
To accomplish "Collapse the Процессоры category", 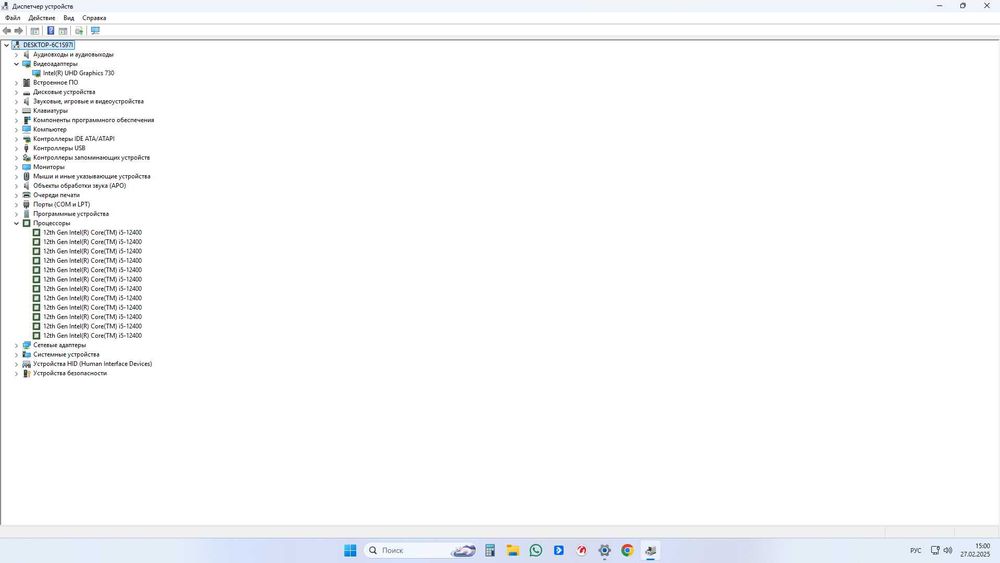I will pos(17,223).
